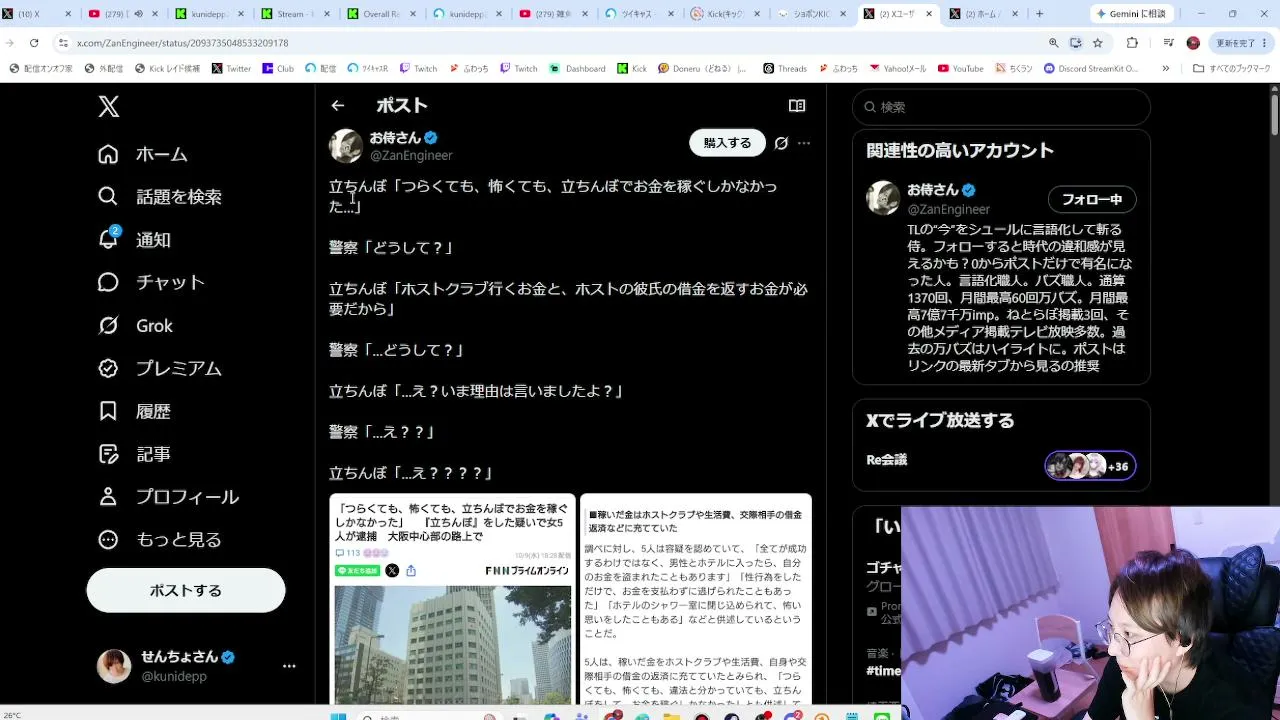Image resolution: width=1280 pixels, height=720 pixels.
Task: Open the FNN article screenshot image in the post
Action: click(x=453, y=598)
